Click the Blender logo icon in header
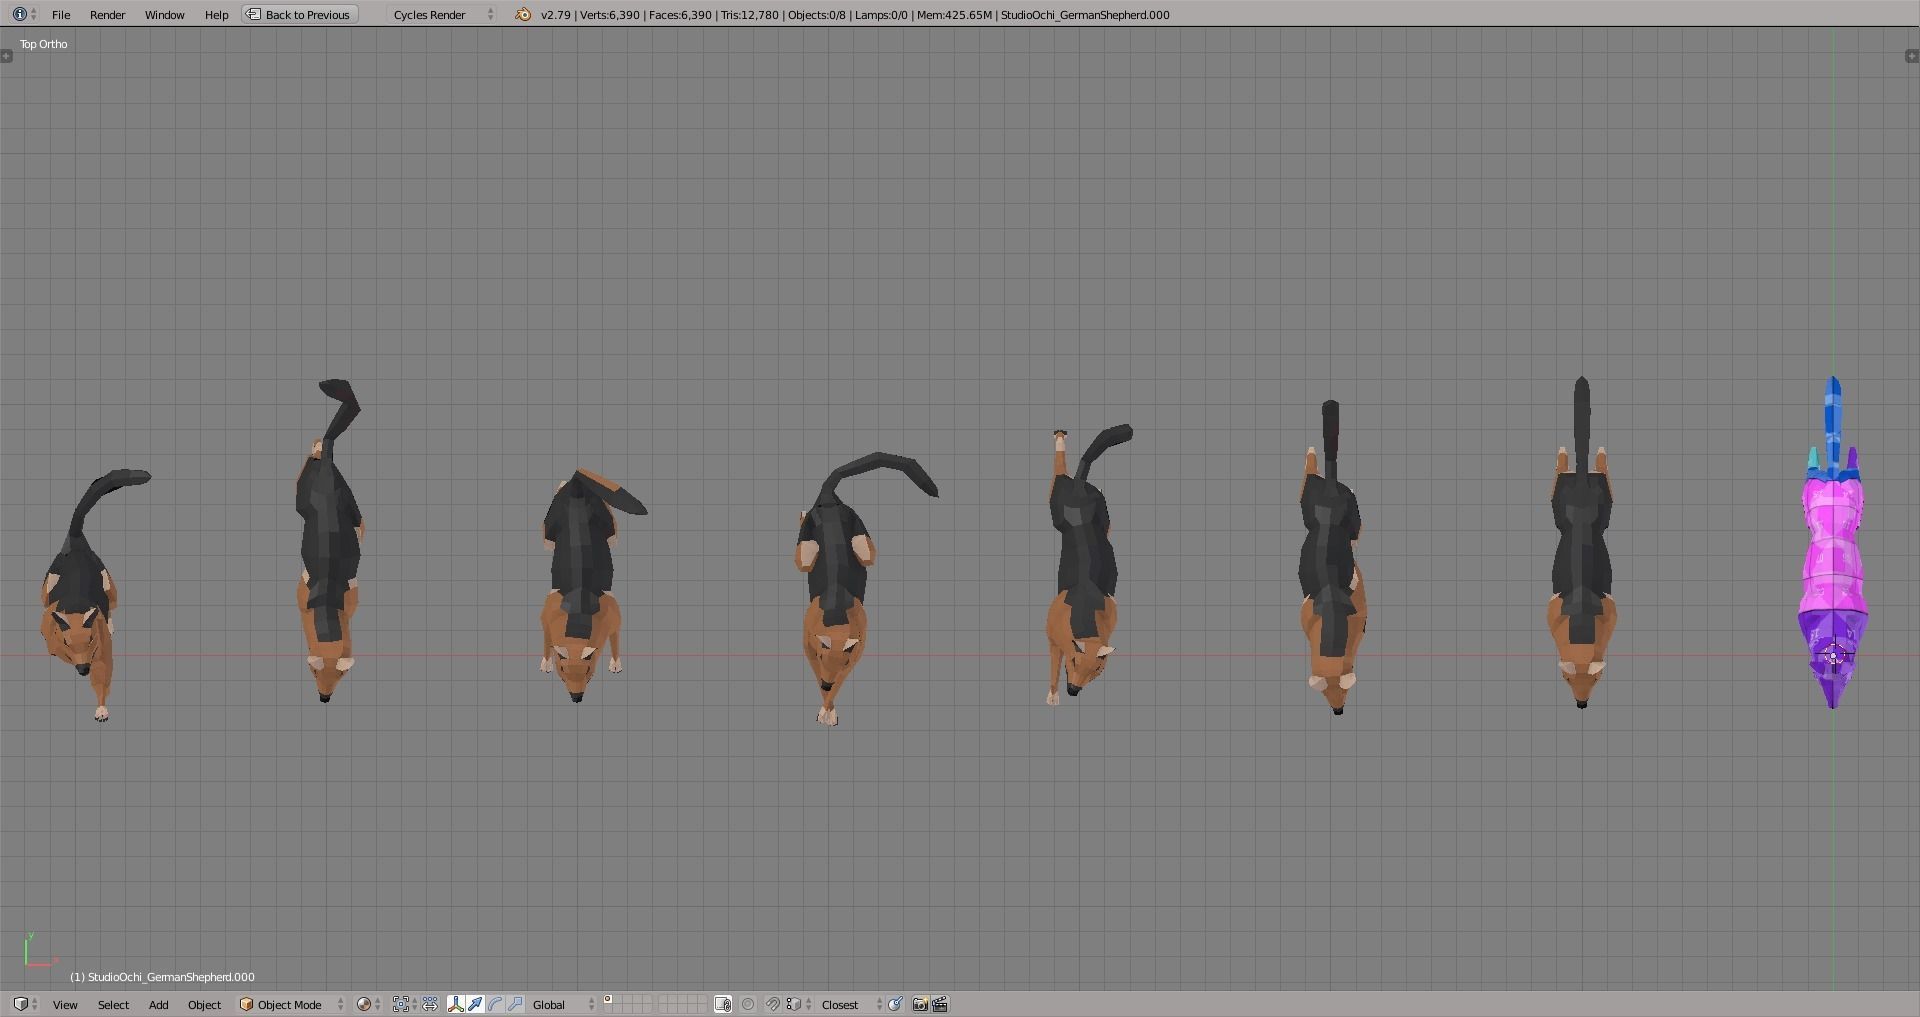This screenshot has height=1017, width=1920. click(523, 14)
